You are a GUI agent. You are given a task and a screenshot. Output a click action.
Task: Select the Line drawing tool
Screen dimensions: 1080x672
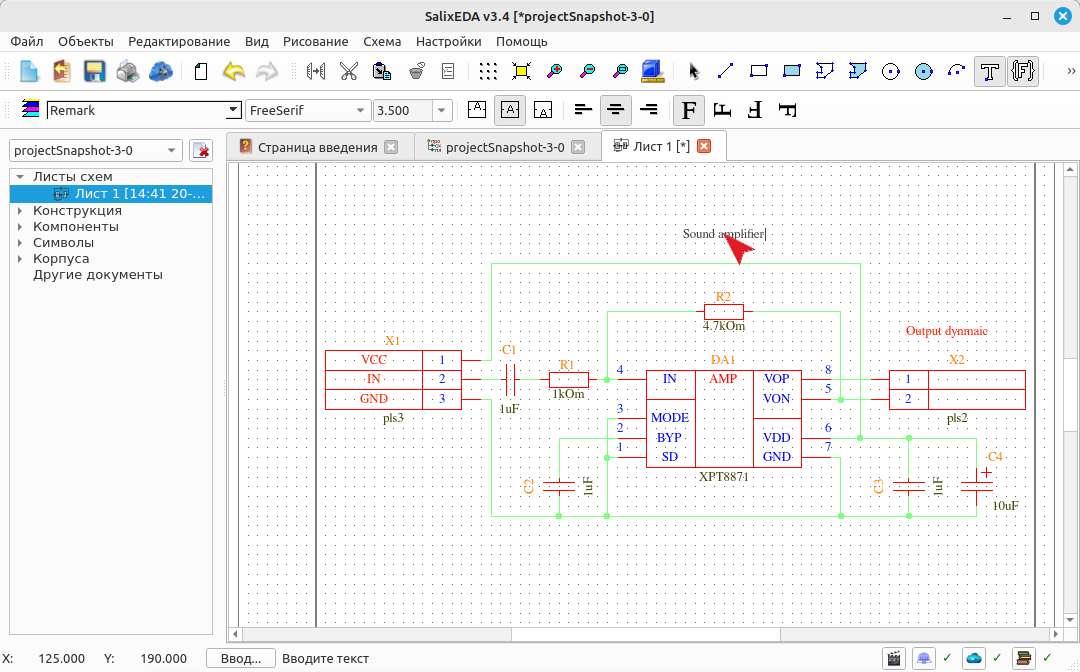coord(725,71)
